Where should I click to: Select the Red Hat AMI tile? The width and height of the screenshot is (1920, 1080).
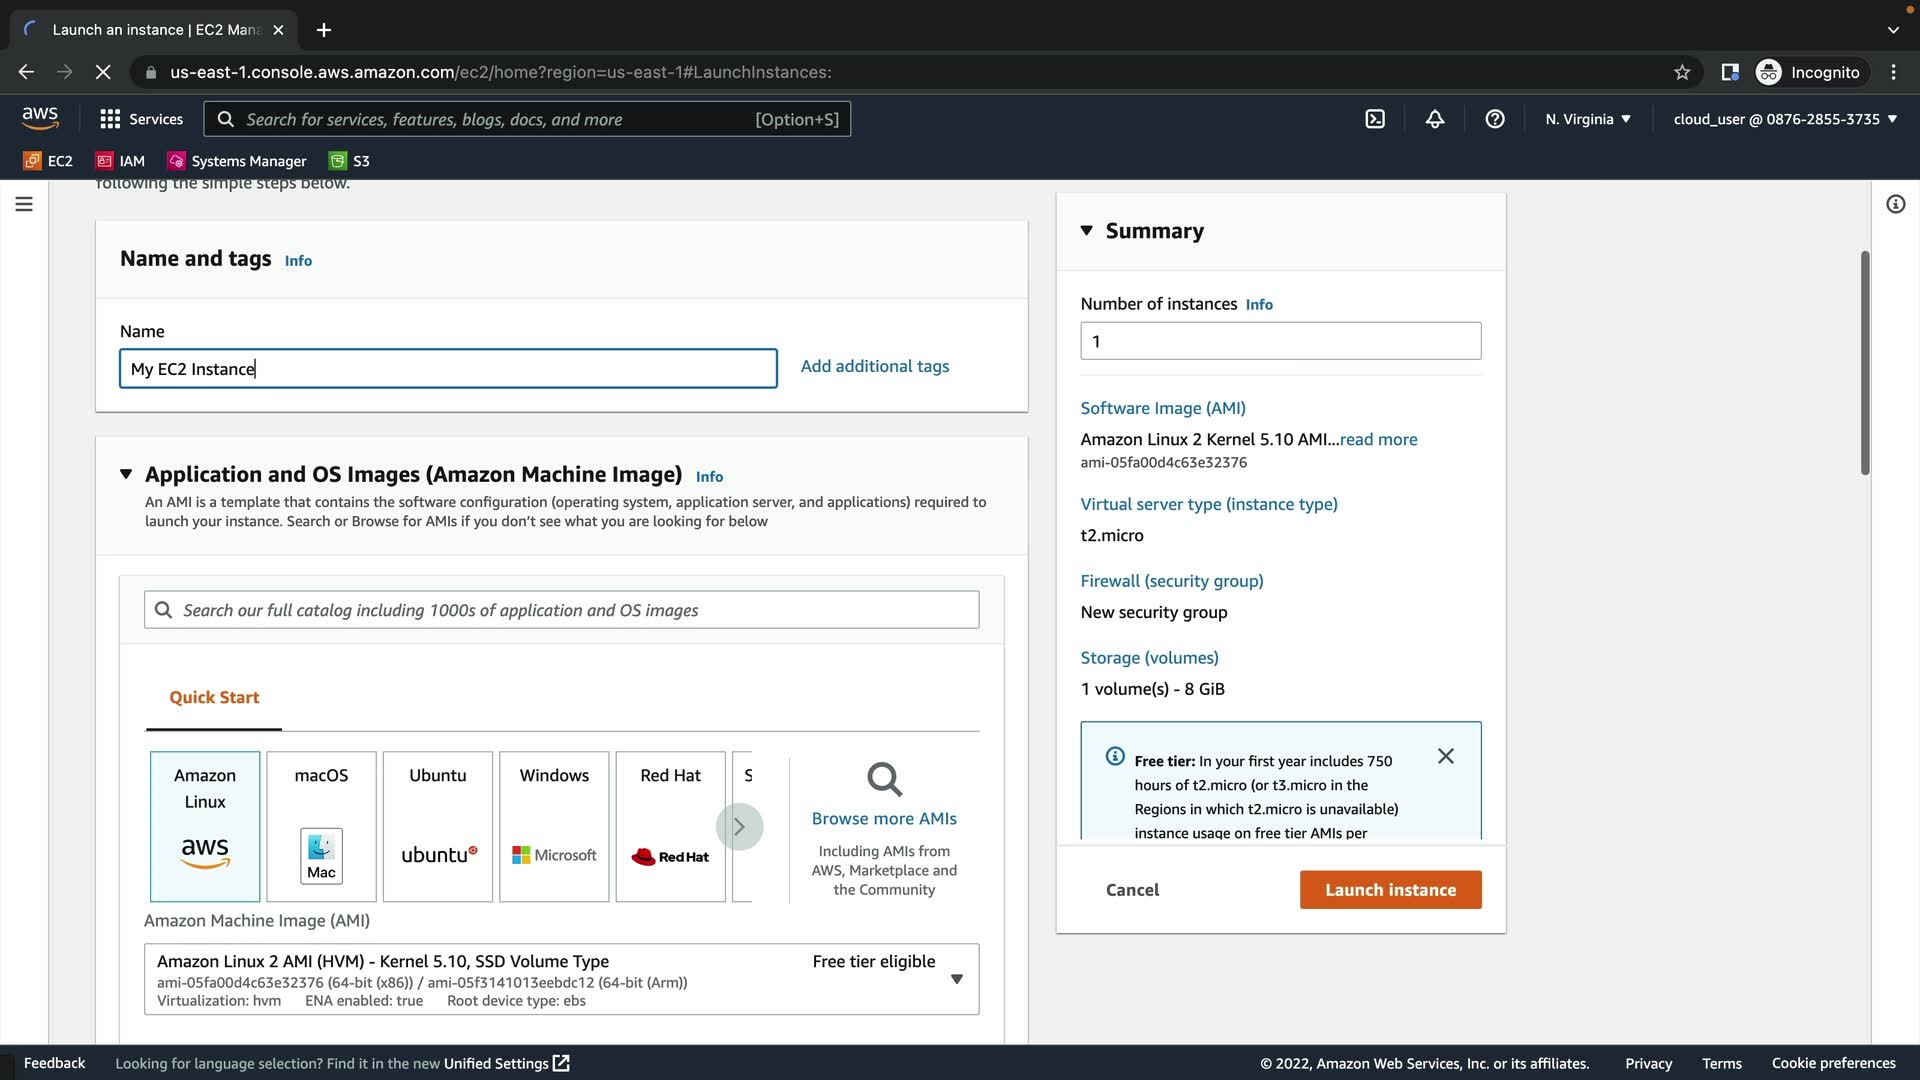(x=670, y=826)
